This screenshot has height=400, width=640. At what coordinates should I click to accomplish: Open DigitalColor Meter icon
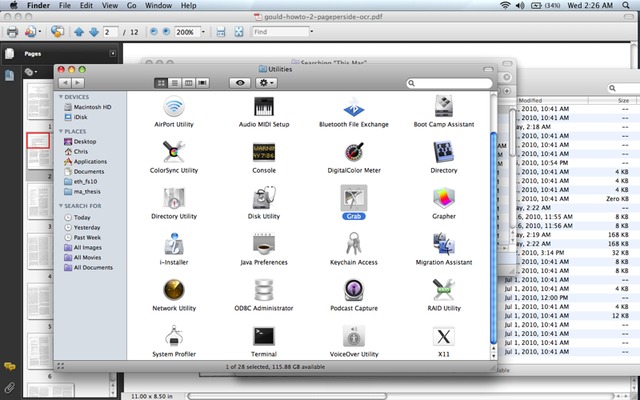[353, 152]
